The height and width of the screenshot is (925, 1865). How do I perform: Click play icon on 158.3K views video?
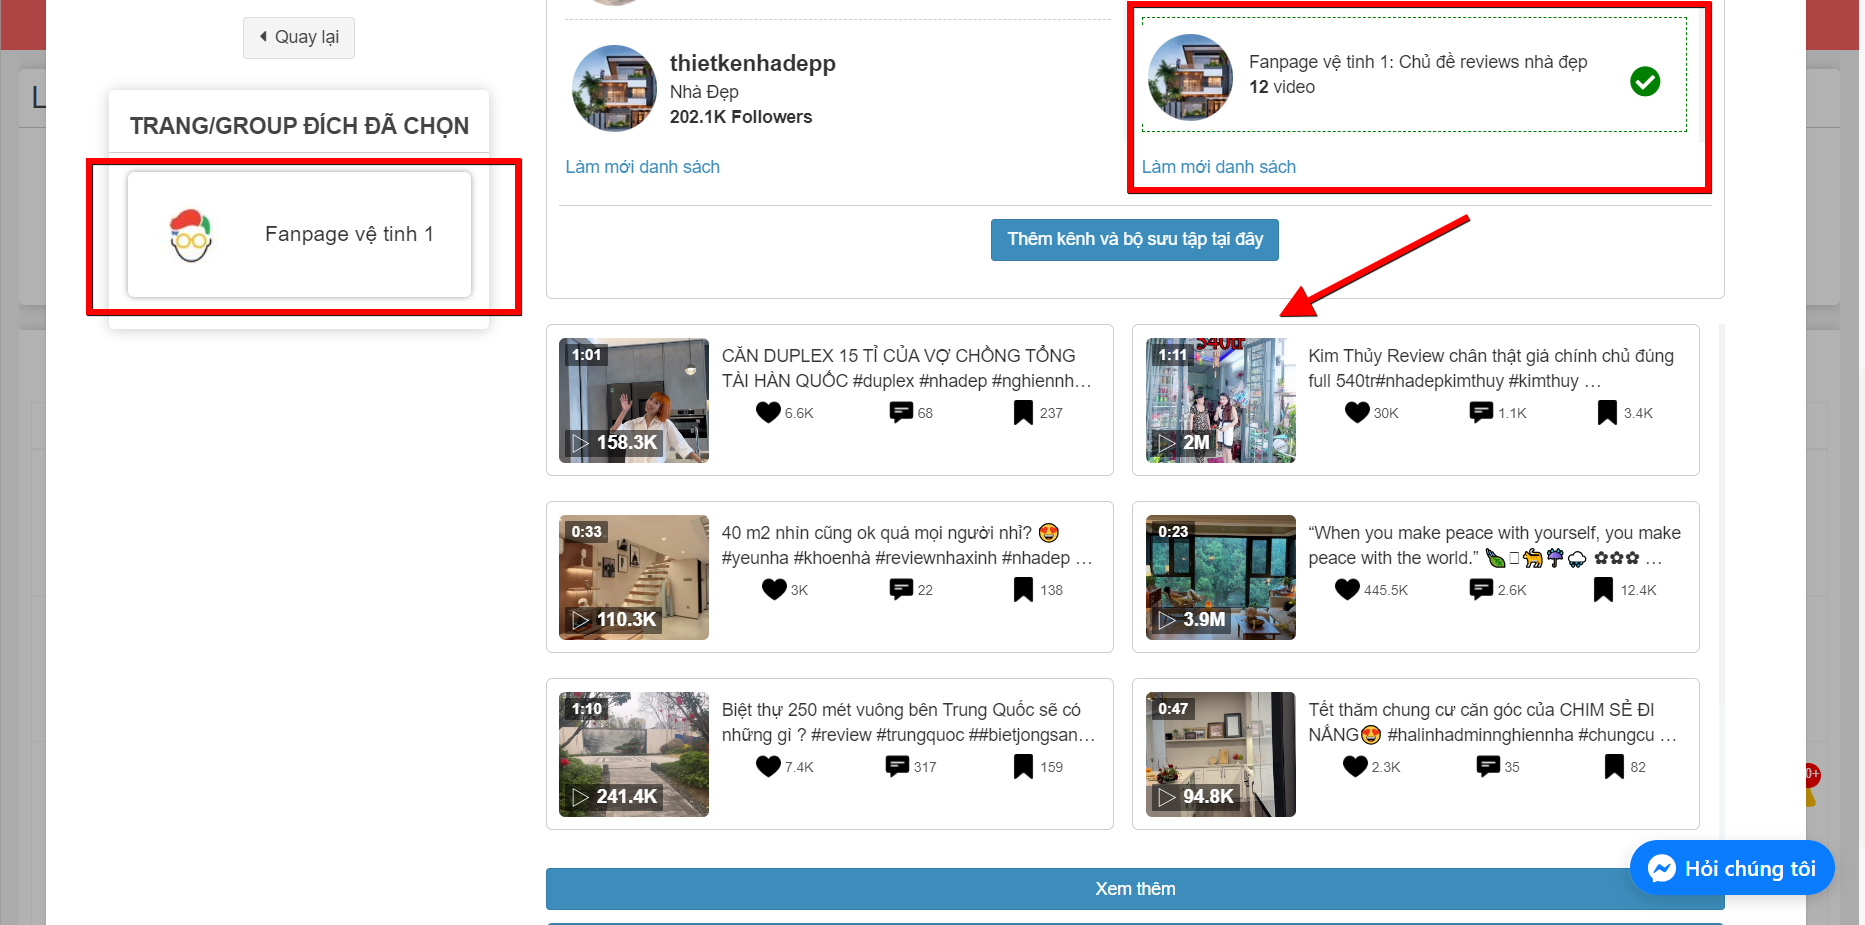581,442
